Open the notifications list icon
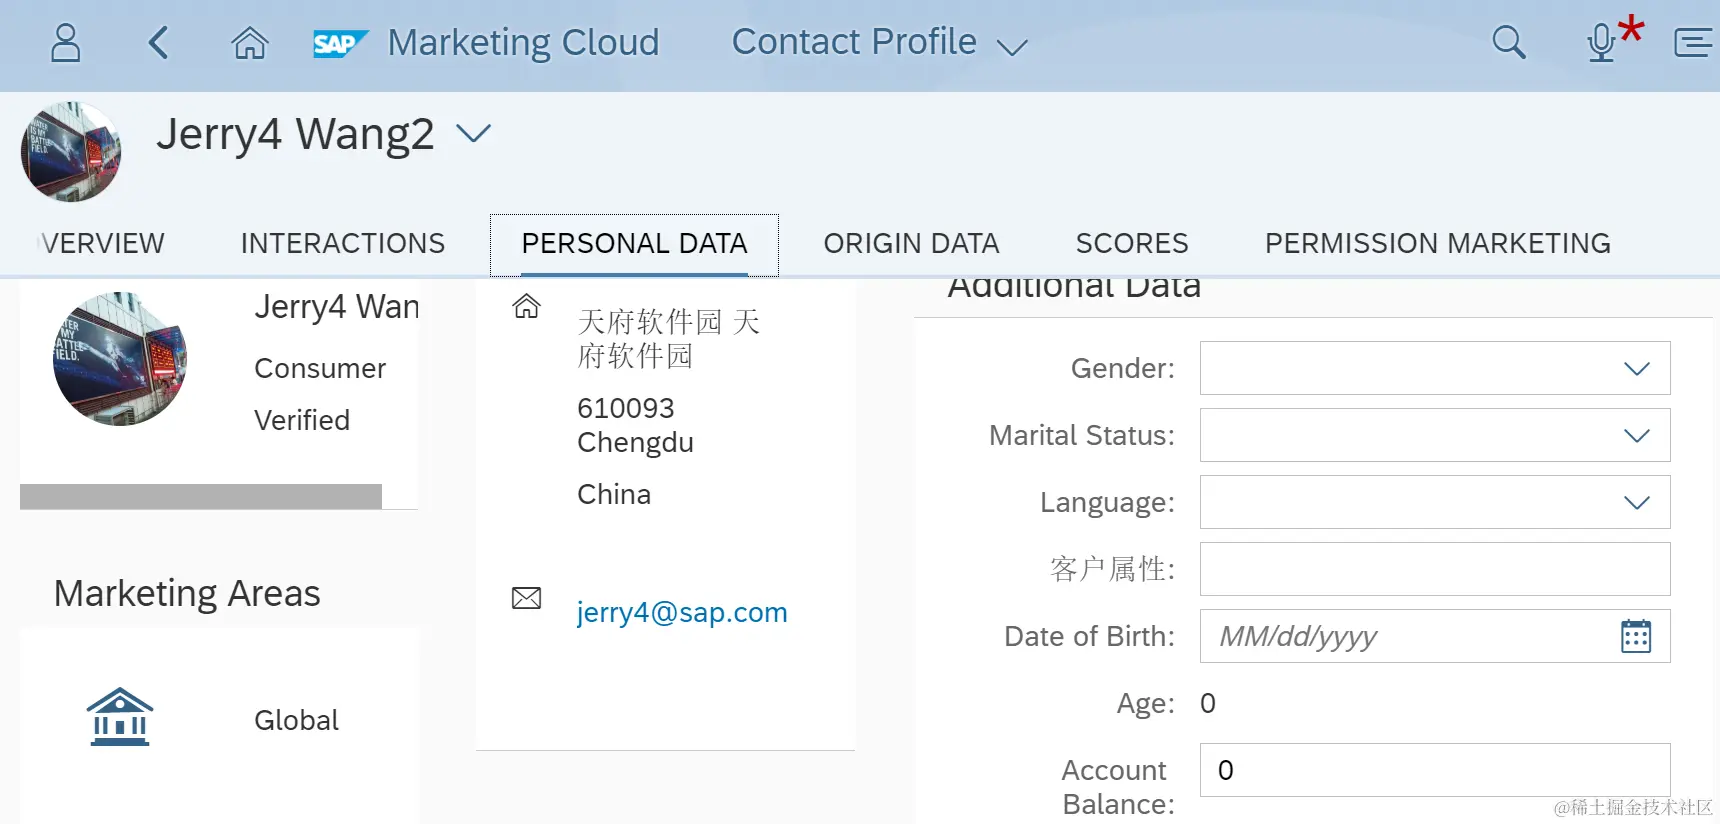This screenshot has width=1720, height=824. point(1693,43)
